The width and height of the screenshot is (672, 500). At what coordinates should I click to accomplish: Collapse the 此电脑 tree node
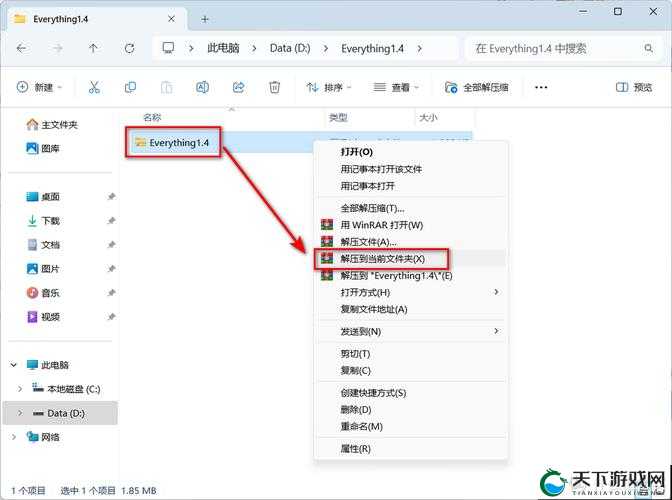pos(14,365)
